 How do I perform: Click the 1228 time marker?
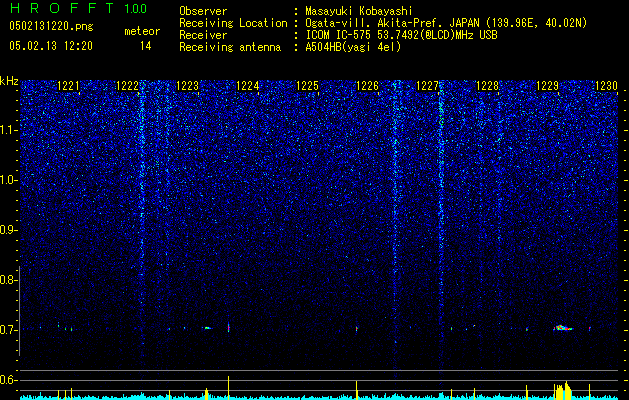click(x=487, y=86)
